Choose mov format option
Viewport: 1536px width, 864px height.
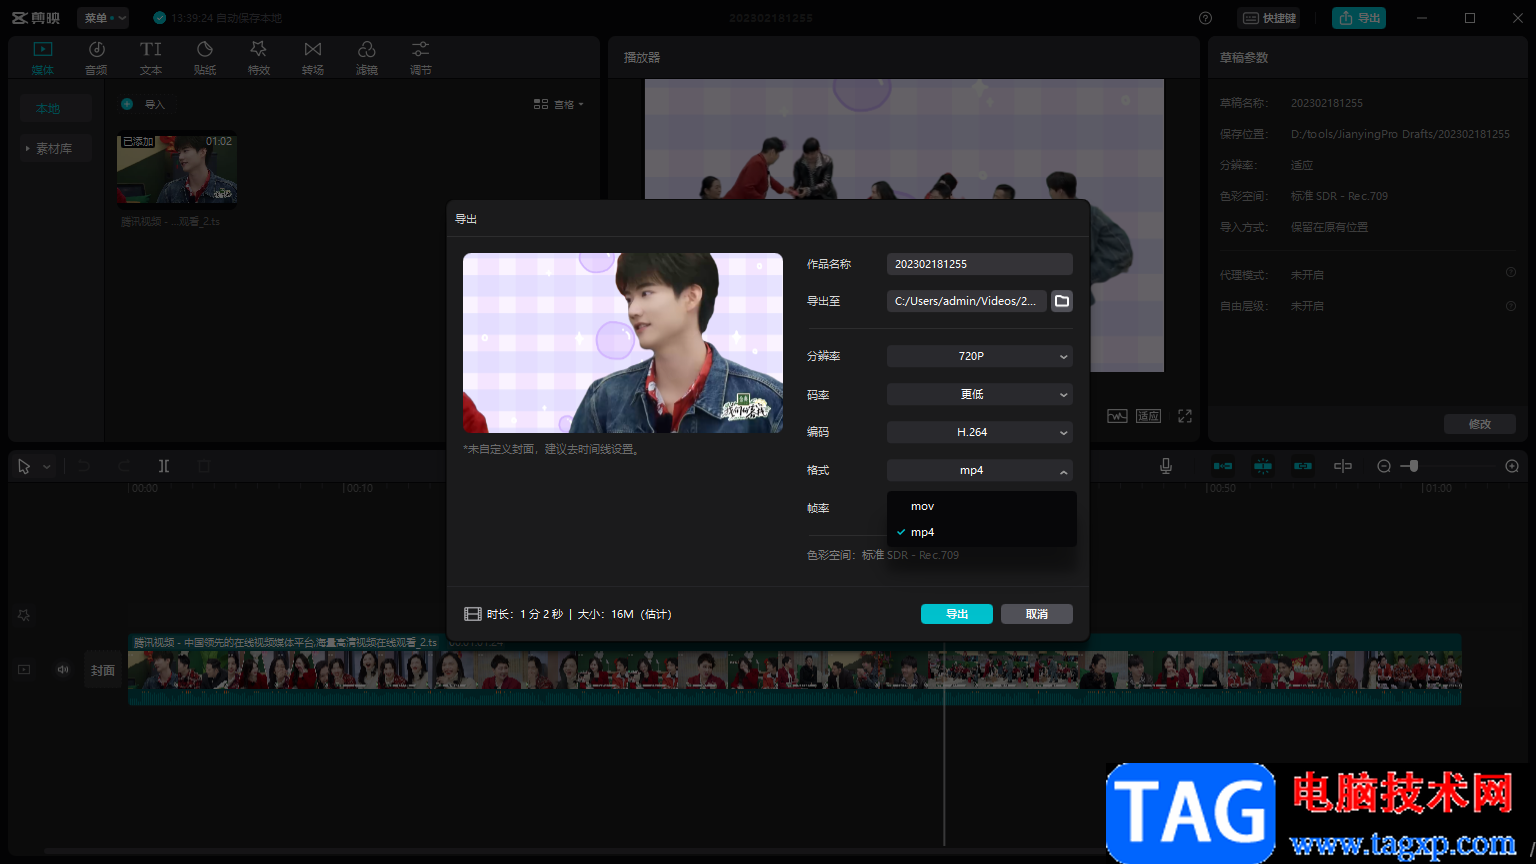(981, 506)
